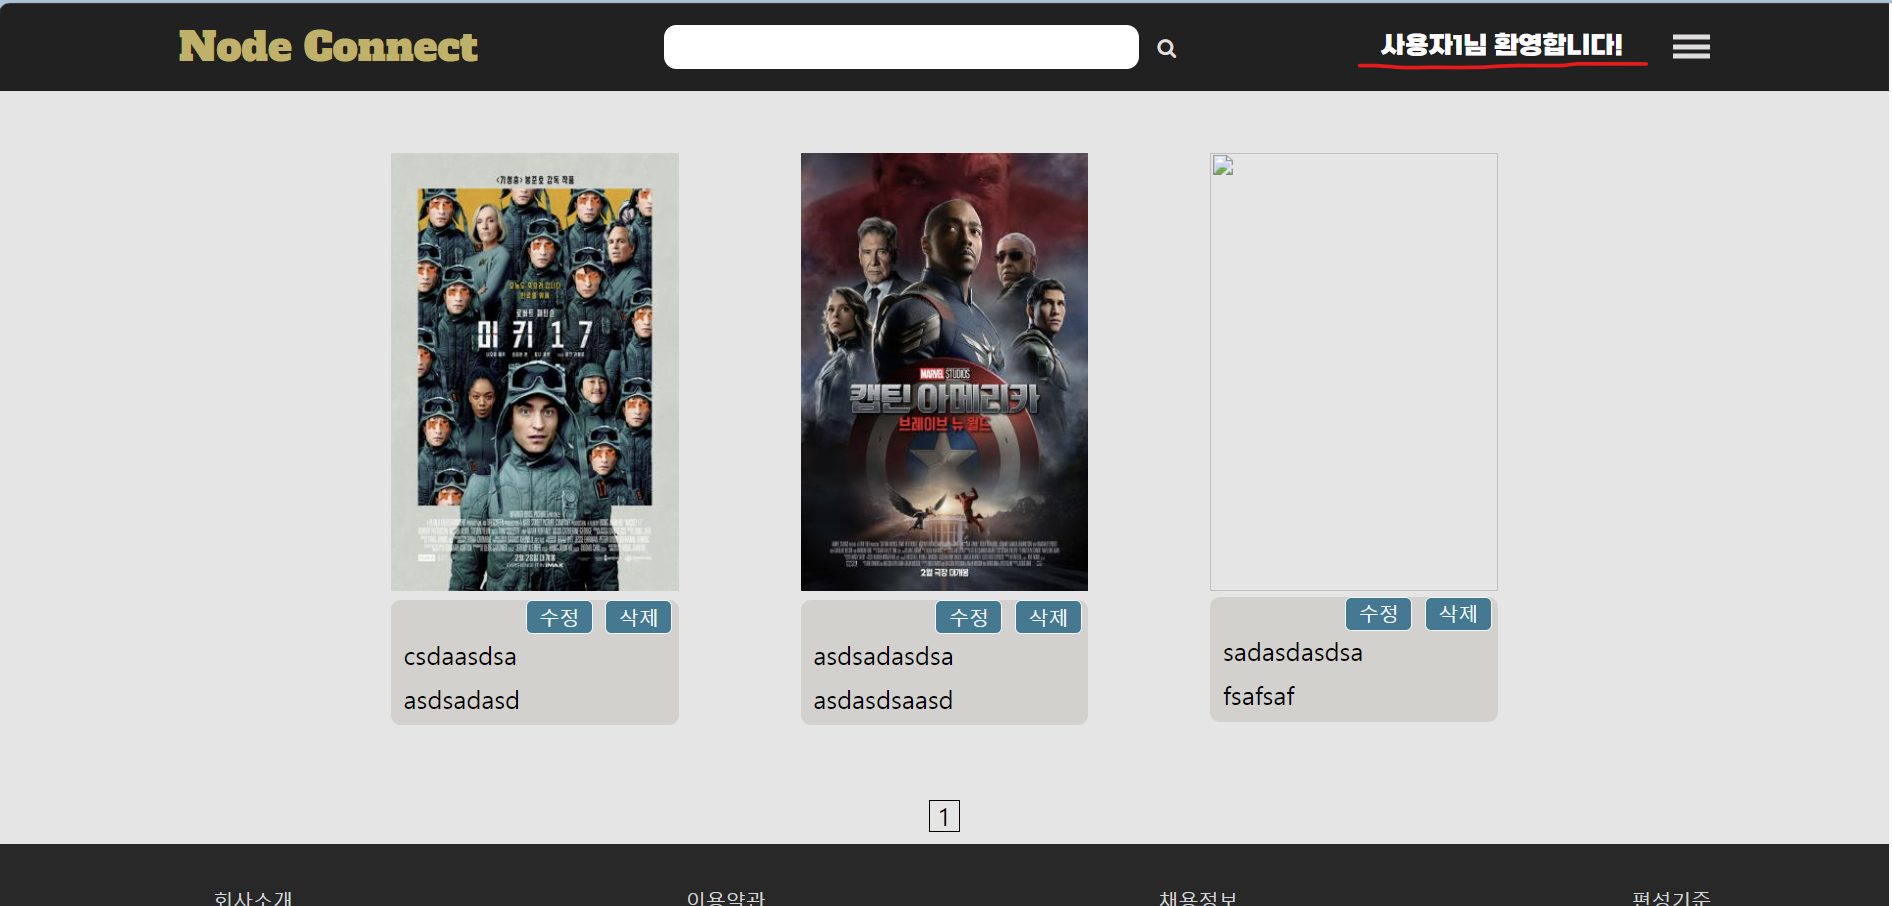Click 수정 on the asdsadasdsa card
Image resolution: width=1892 pixels, height=906 pixels.
pos(968,617)
